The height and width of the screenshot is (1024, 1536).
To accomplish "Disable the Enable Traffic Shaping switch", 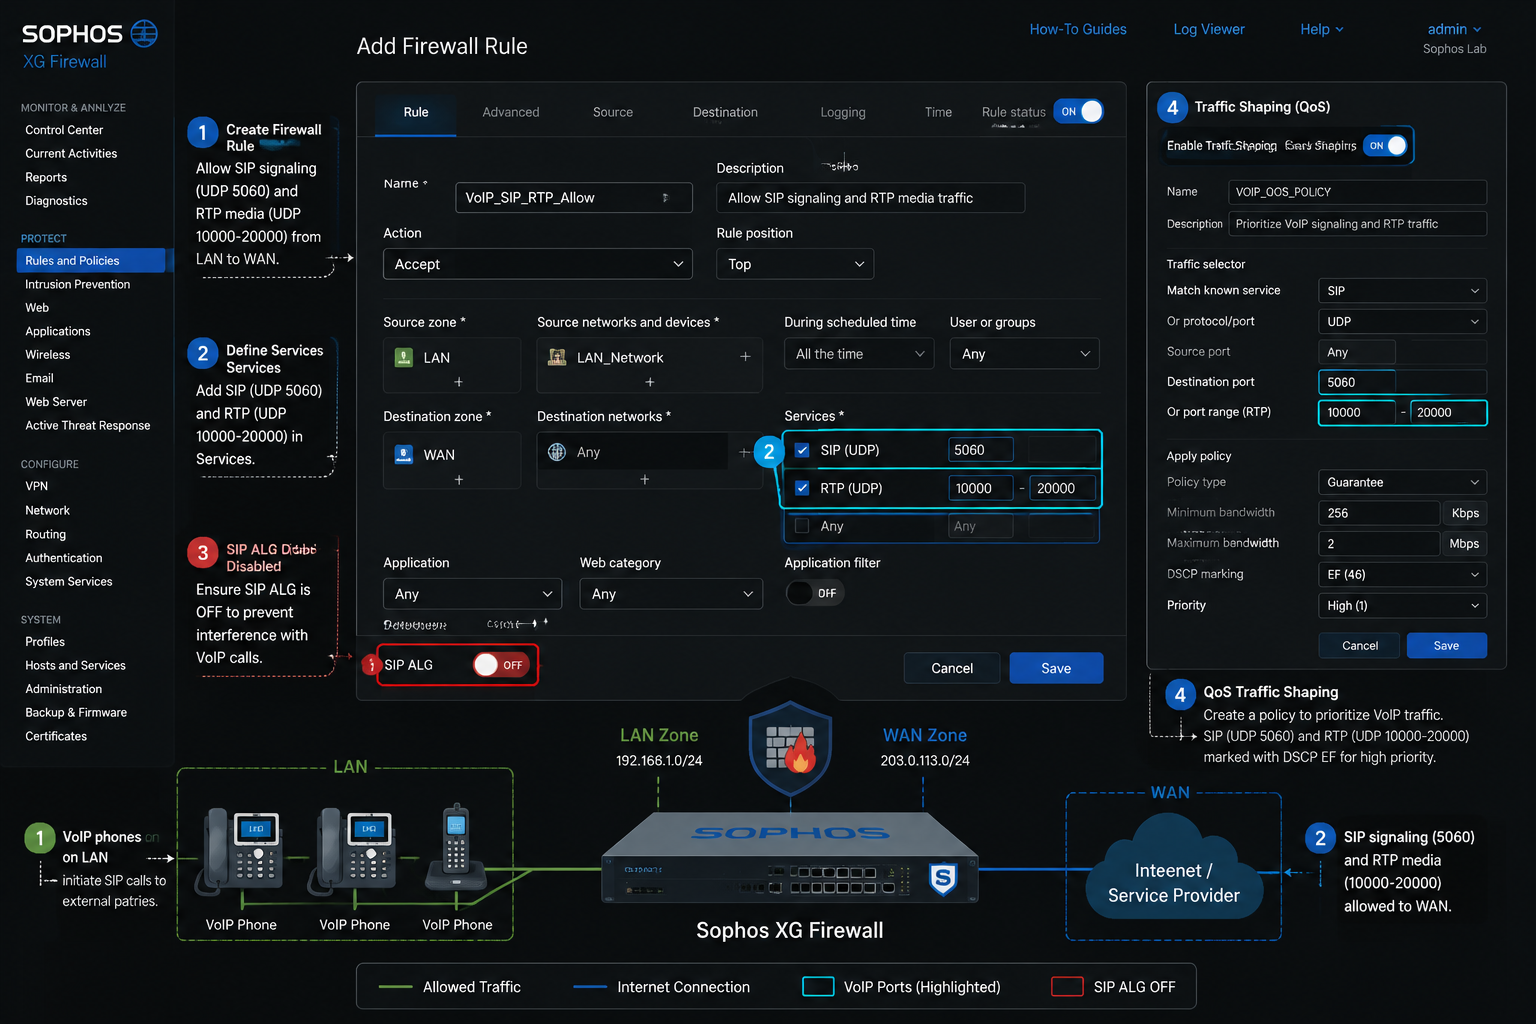I will (1387, 146).
